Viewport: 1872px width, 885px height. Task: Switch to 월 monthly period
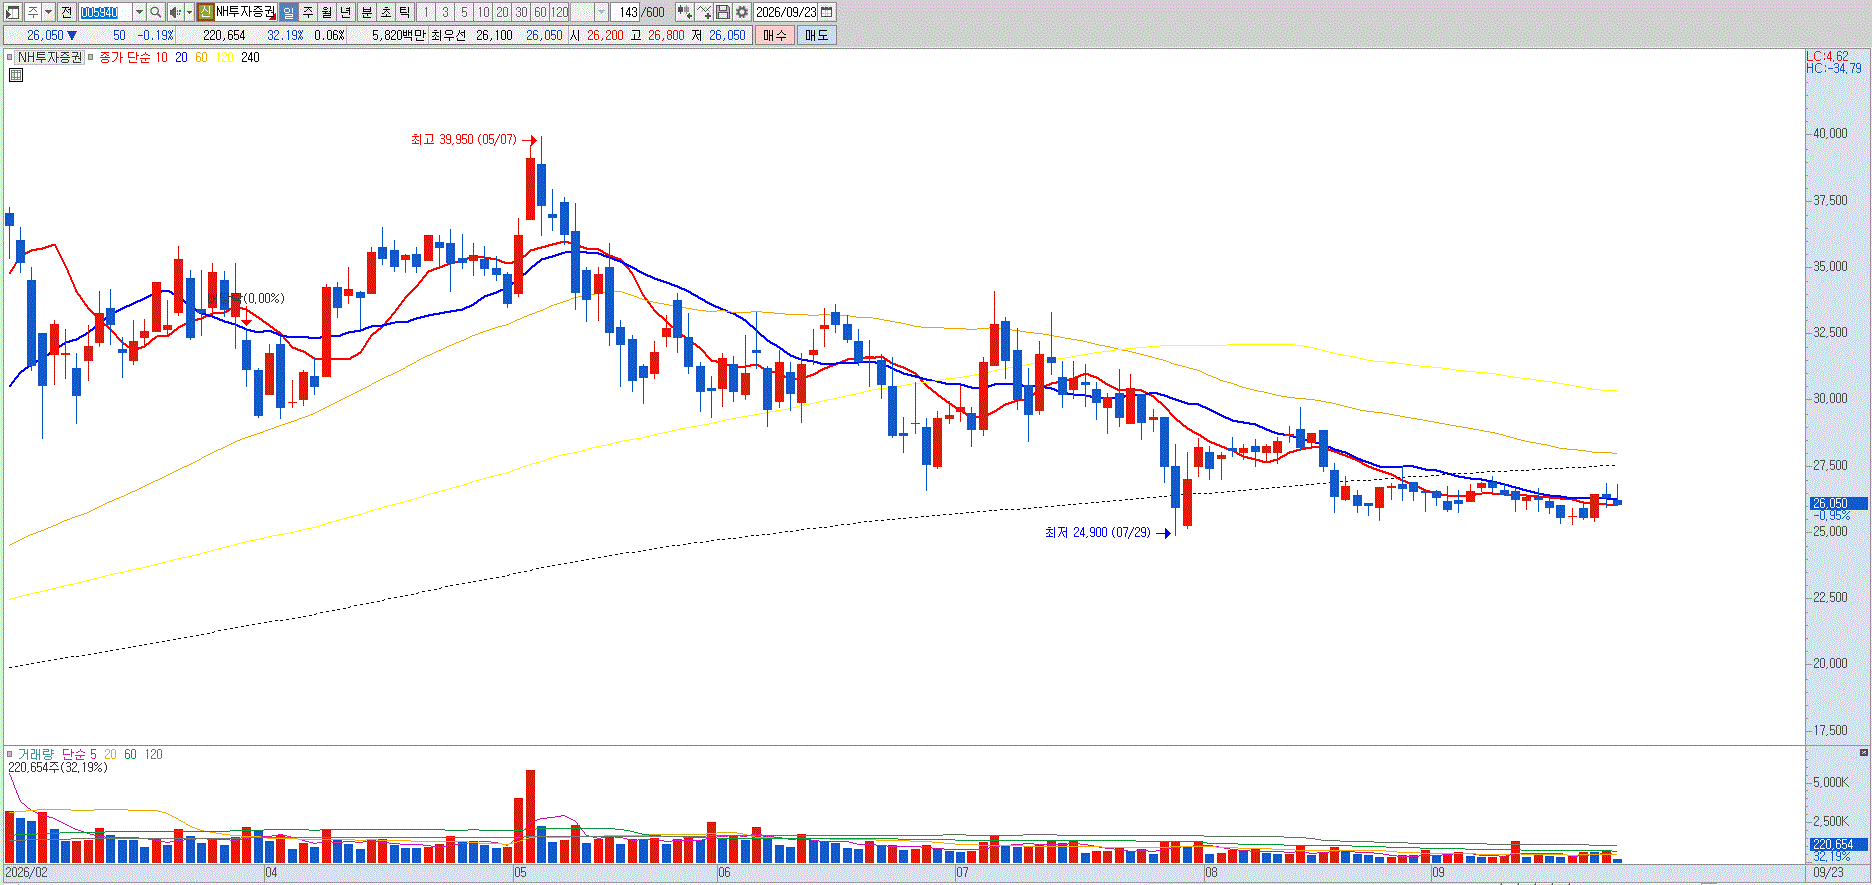[327, 12]
